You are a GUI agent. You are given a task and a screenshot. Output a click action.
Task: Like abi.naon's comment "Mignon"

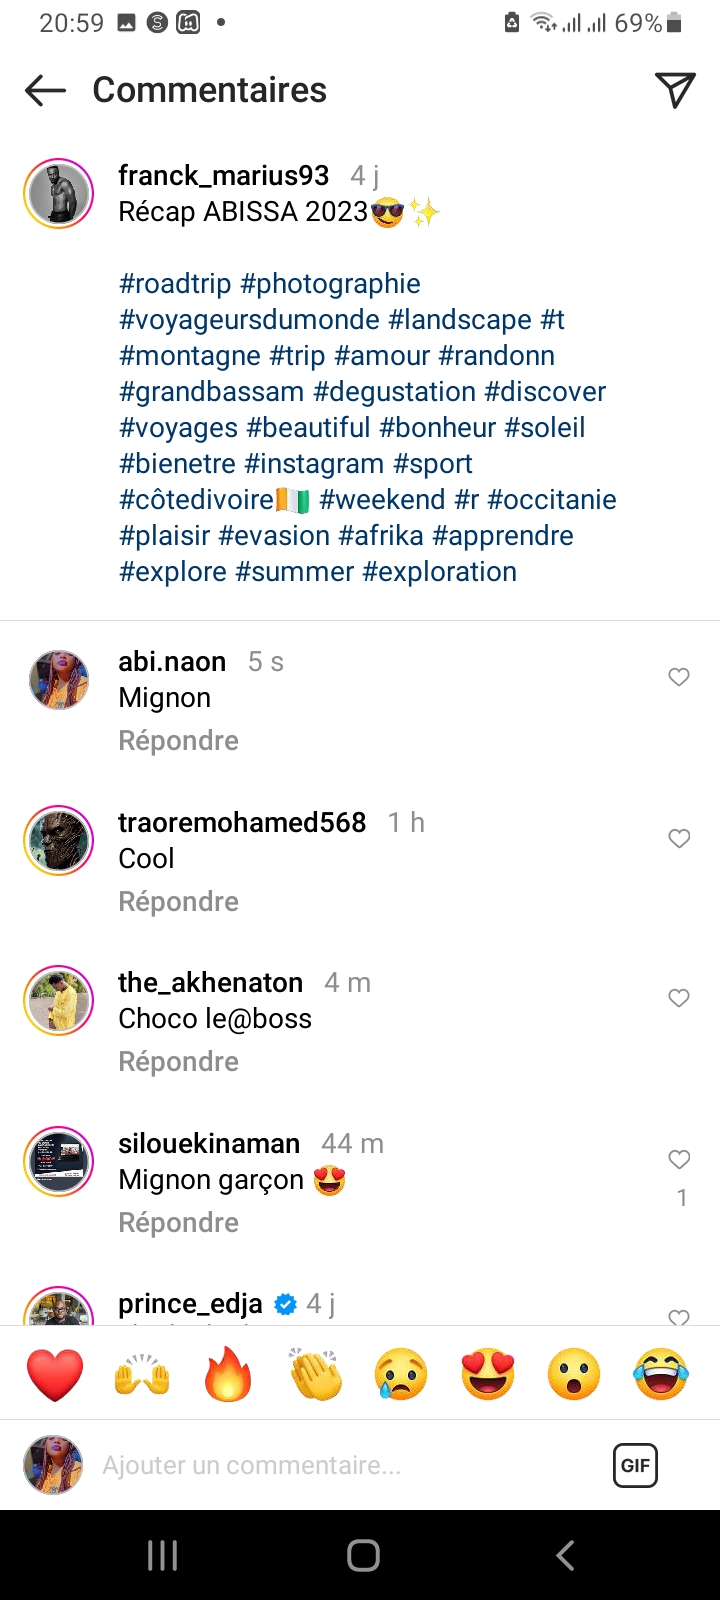pyautogui.click(x=679, y=677)
